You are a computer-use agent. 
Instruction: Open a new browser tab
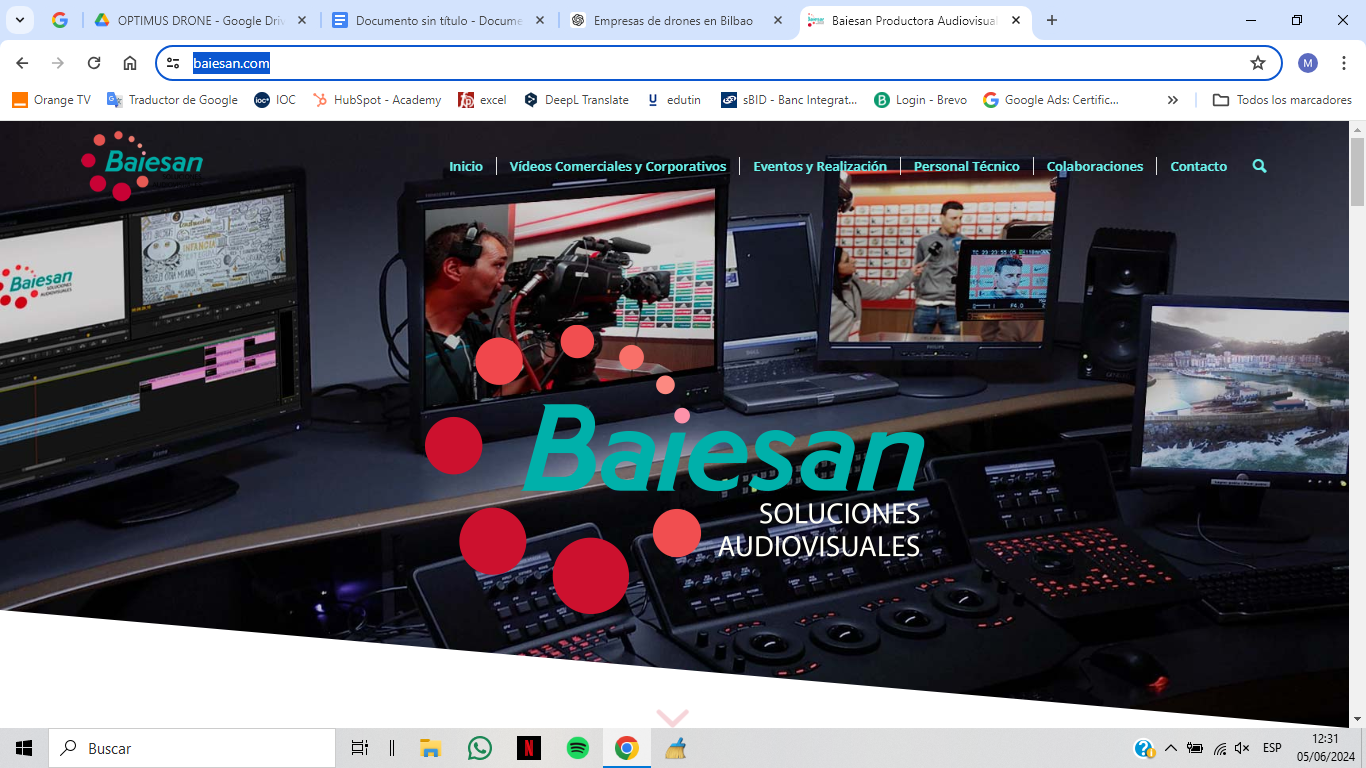coord(1052,20)
